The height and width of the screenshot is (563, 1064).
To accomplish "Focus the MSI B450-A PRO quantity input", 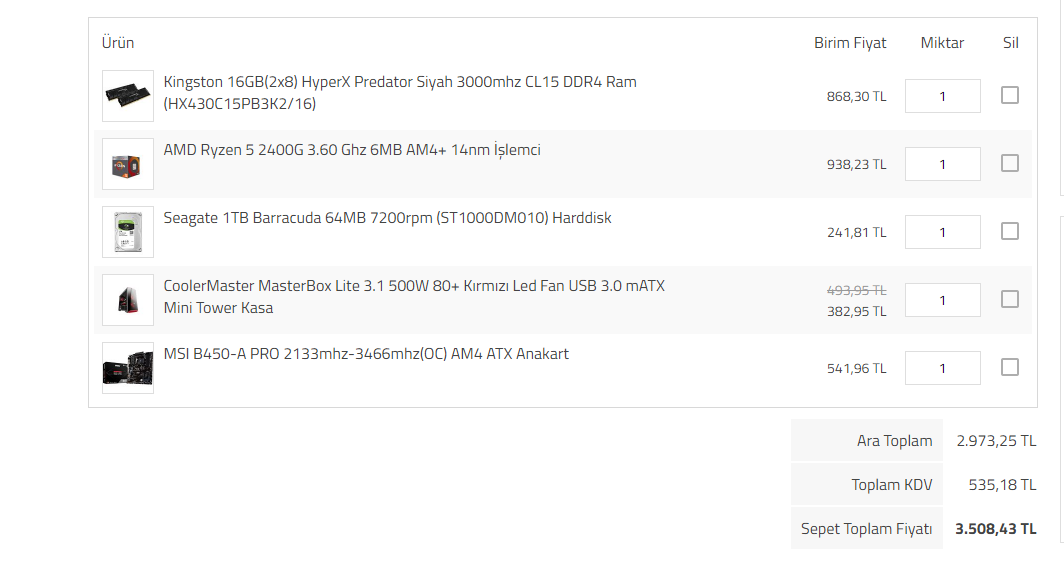I will 942,368.
